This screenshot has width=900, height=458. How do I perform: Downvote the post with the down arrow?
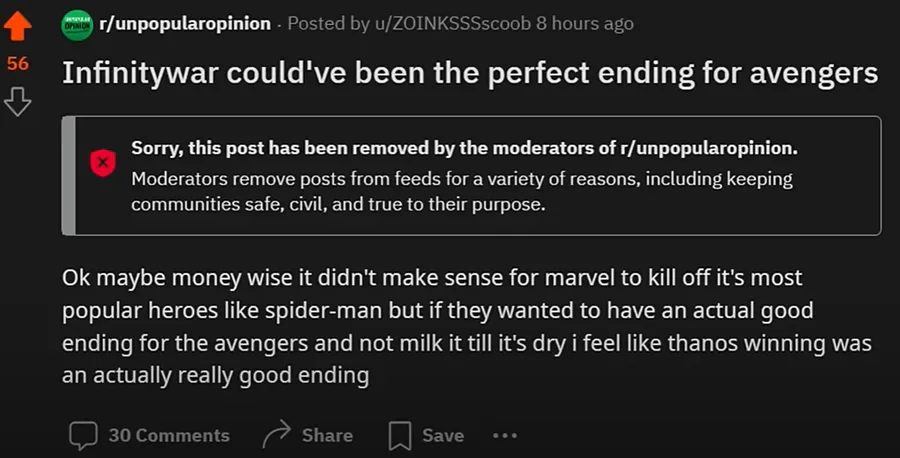pyautogui.click(x=18, y=102)
